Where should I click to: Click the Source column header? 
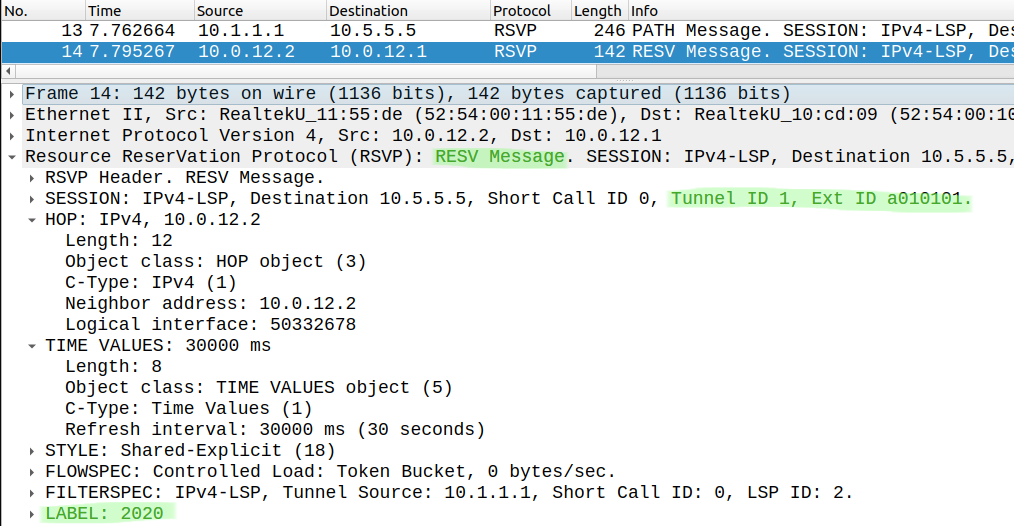260,10
